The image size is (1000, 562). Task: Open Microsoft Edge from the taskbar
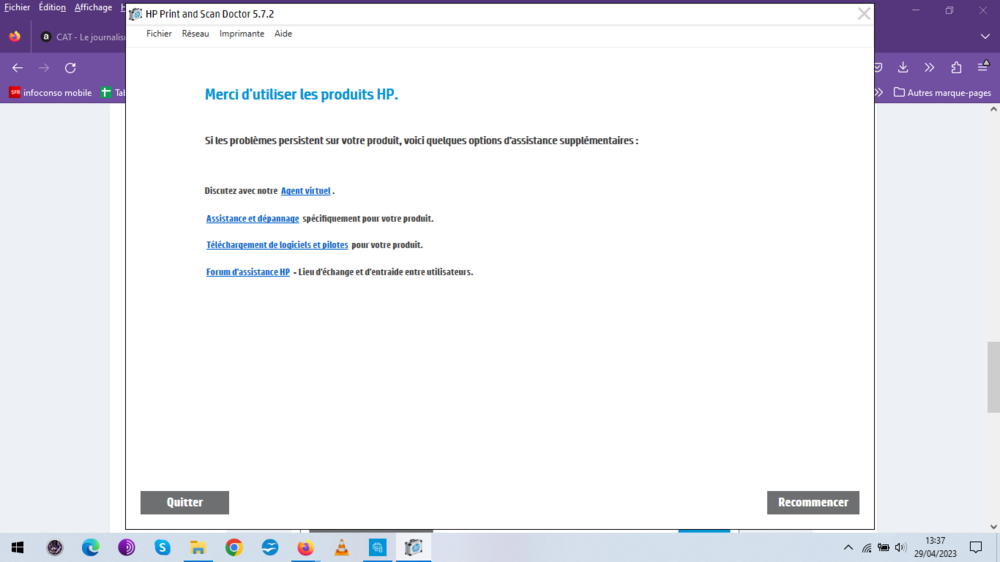pos(91,547)
